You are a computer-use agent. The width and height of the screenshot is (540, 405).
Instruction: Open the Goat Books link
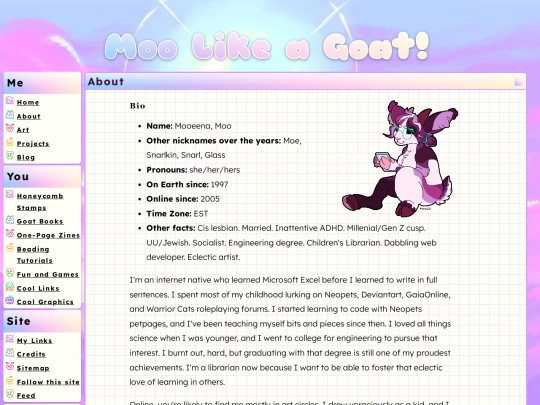click(40, 221)
